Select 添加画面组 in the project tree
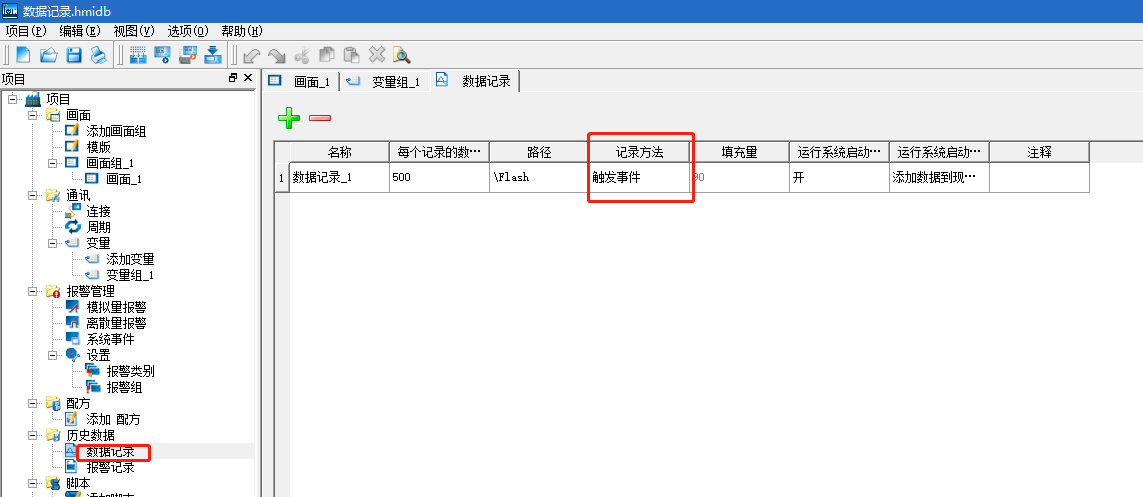1143x497 pixels. coord(116,131)
